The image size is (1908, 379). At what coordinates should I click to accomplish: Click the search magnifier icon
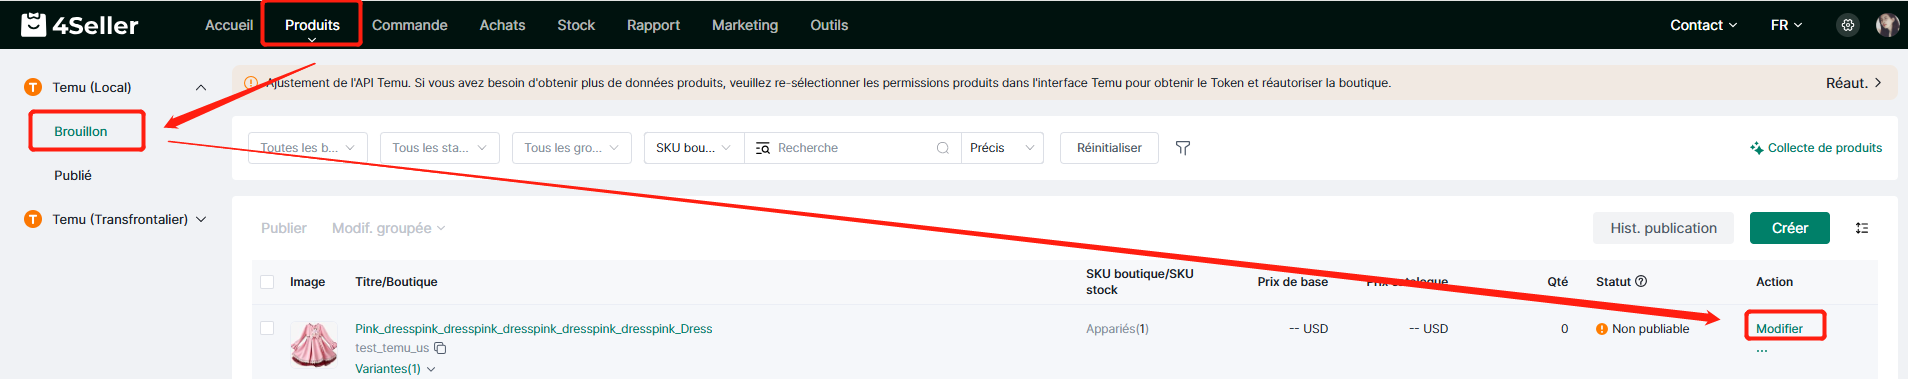click(x=942, y=148)
